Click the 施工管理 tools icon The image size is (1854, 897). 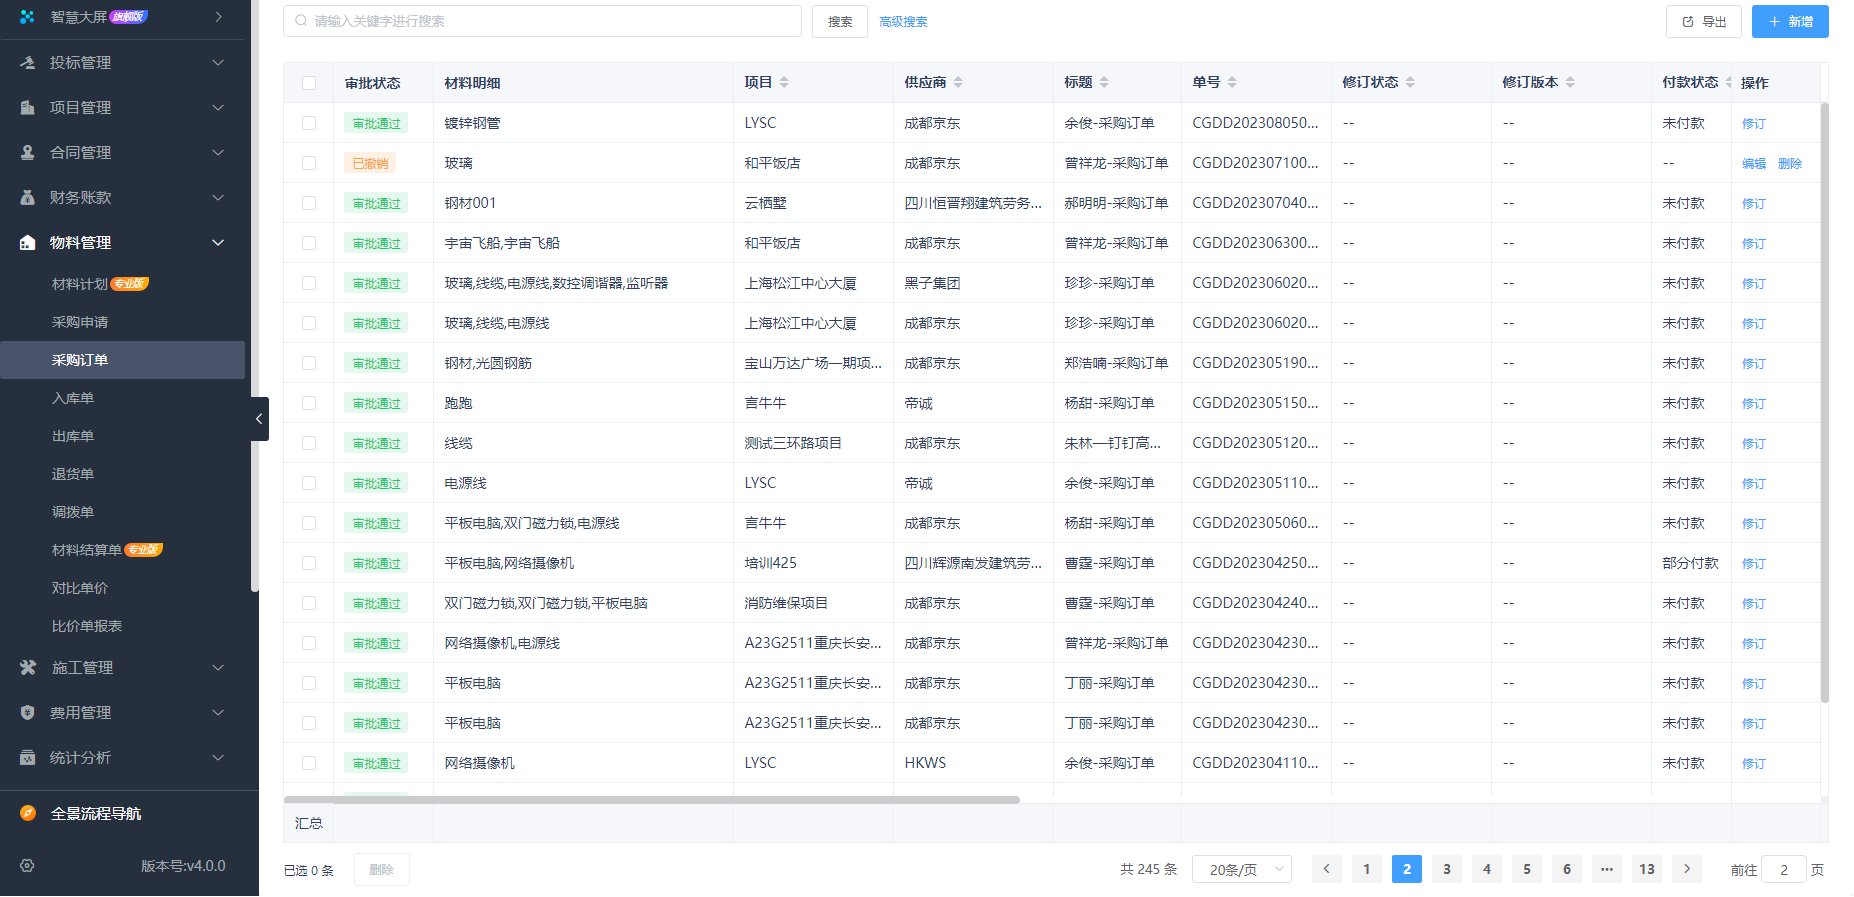click(28, 667)
